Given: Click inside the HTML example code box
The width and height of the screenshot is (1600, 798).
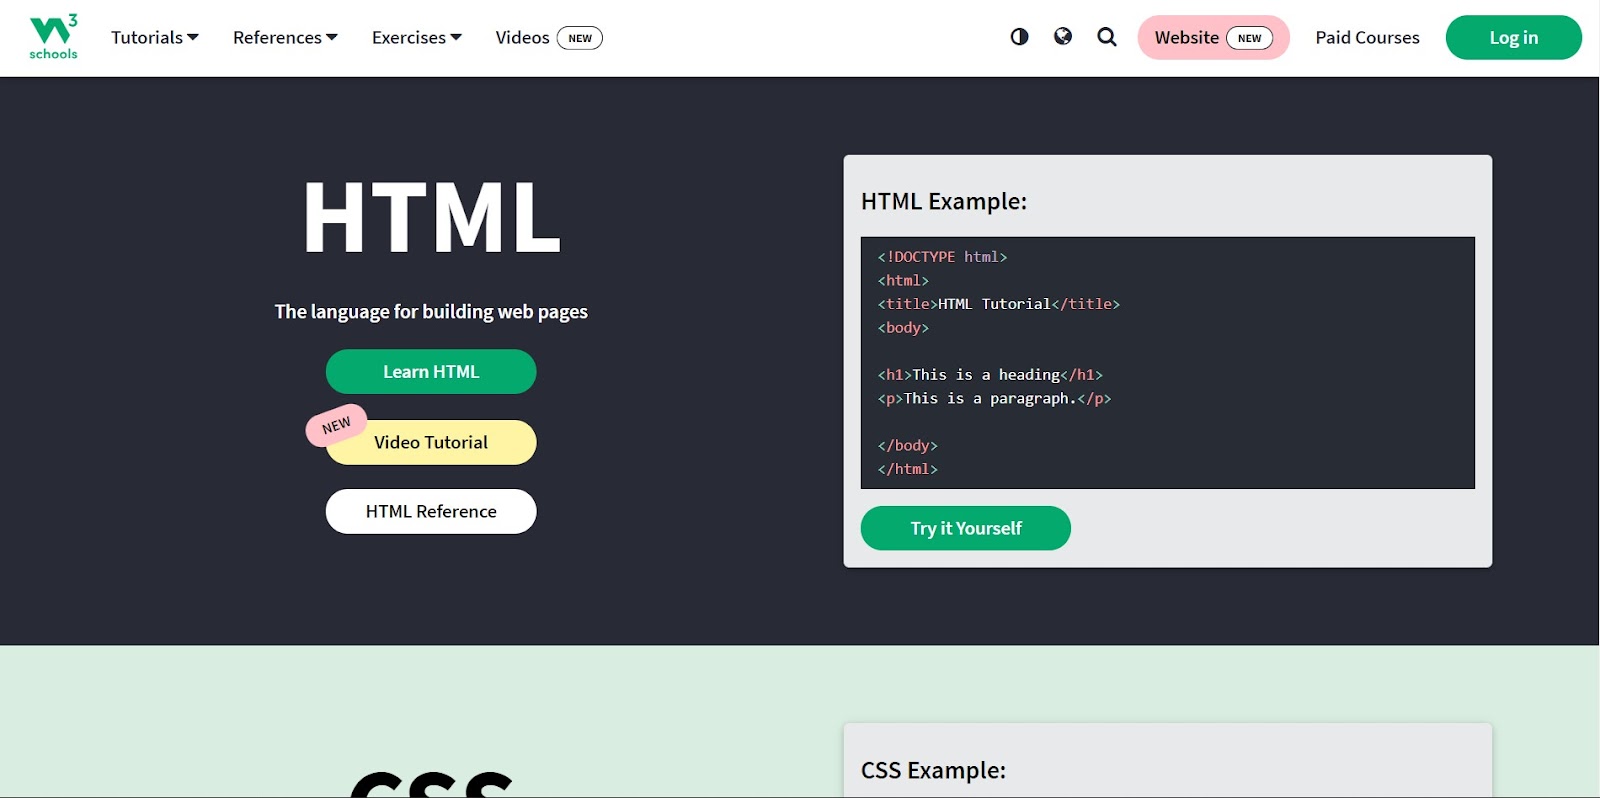Looking at the screenshot, I should [x=1167, y=362].
